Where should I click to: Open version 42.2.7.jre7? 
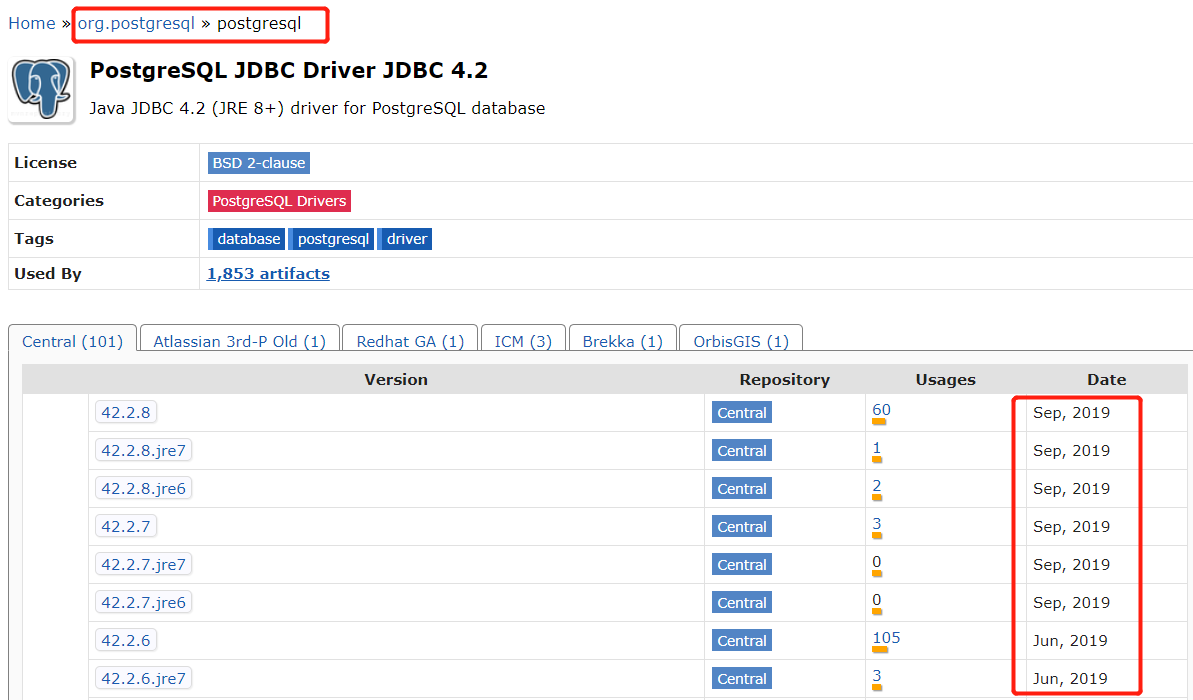[143, 565]
